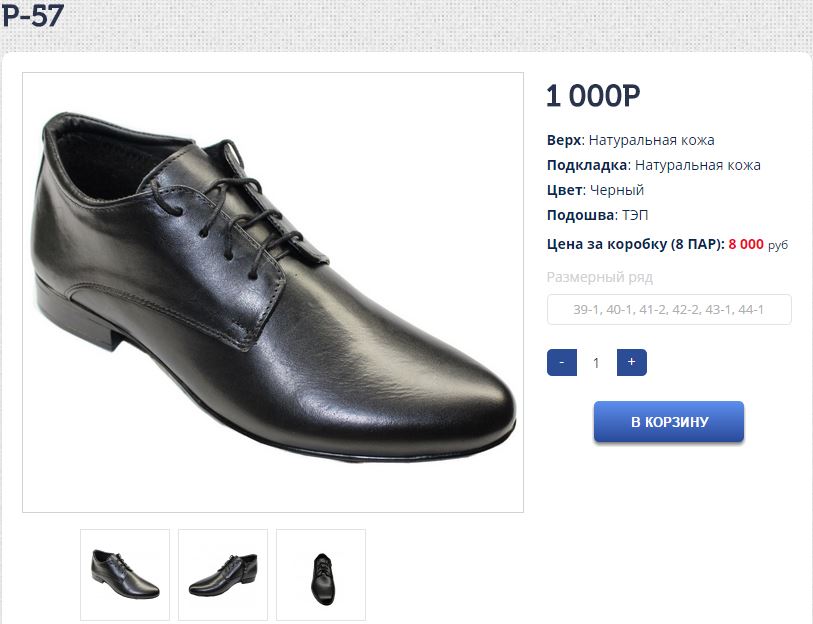Click the Верх material label

click(x=563, y=140)
